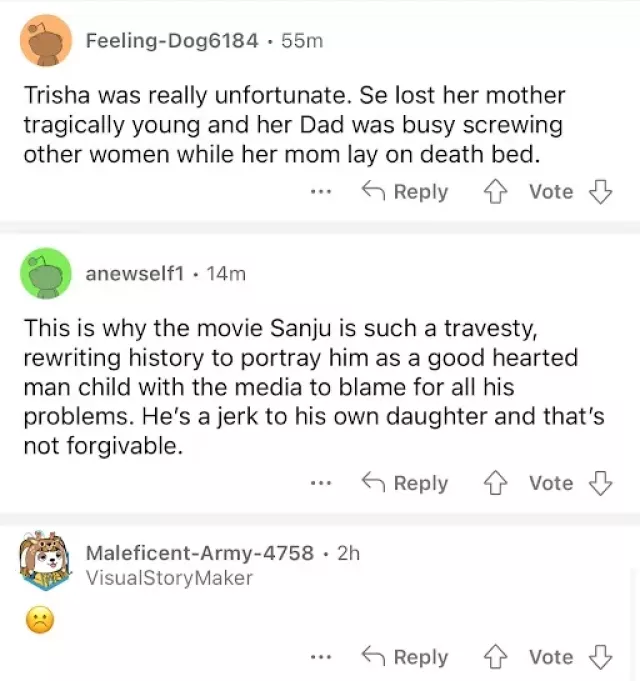Downvote anewself1's comment about Sanju

[600, 483]
